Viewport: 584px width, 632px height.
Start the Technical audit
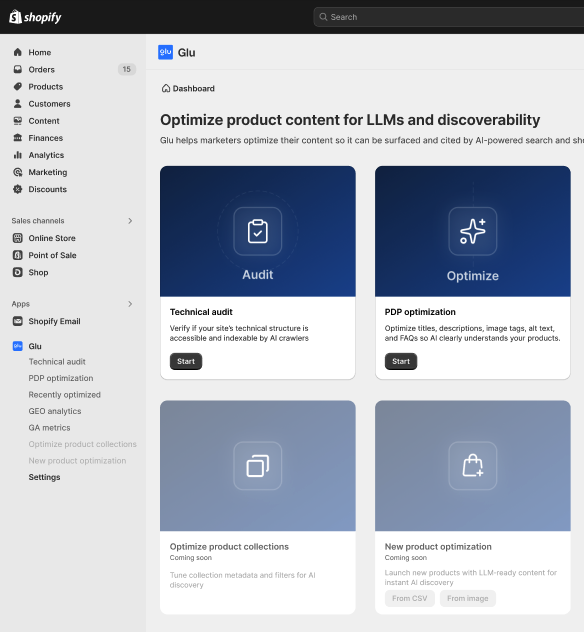(x=186, y=362)
